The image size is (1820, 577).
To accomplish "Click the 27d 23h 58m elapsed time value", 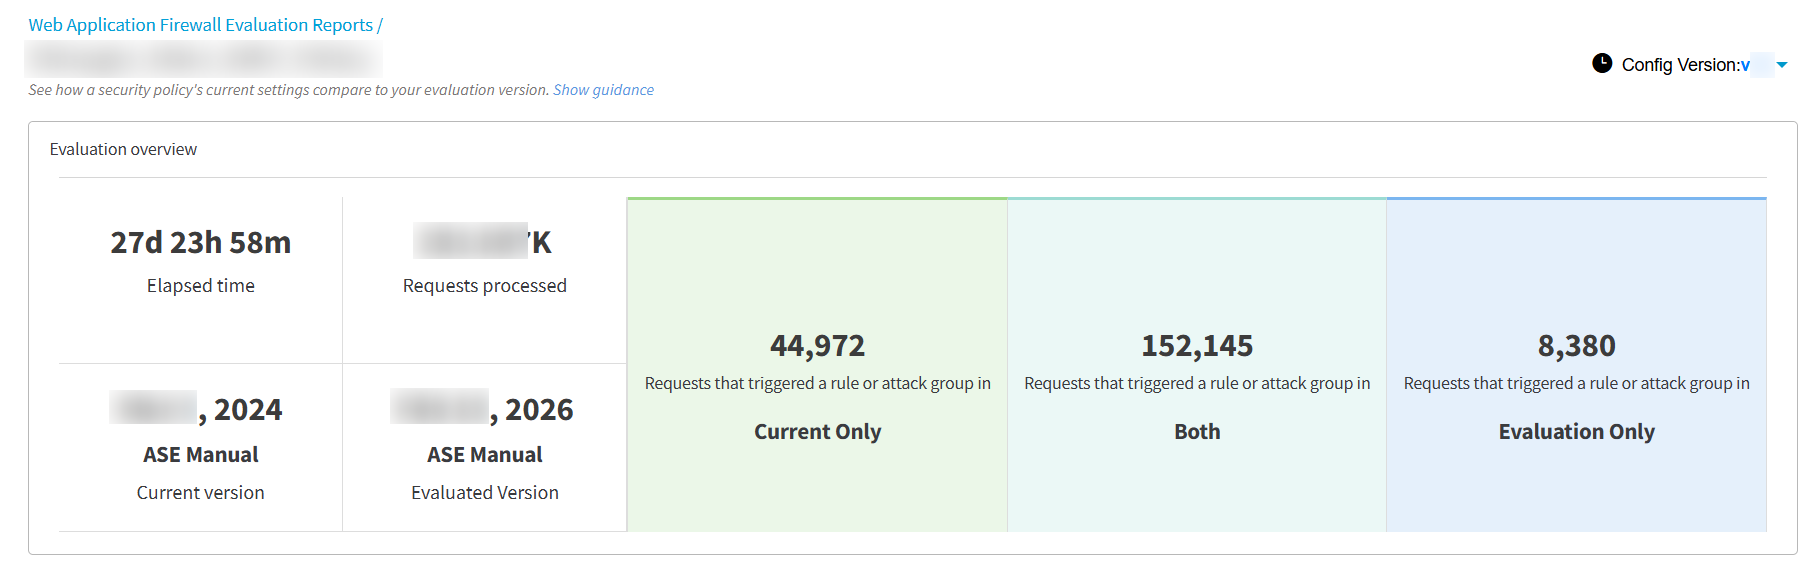I will coord(200,243).
